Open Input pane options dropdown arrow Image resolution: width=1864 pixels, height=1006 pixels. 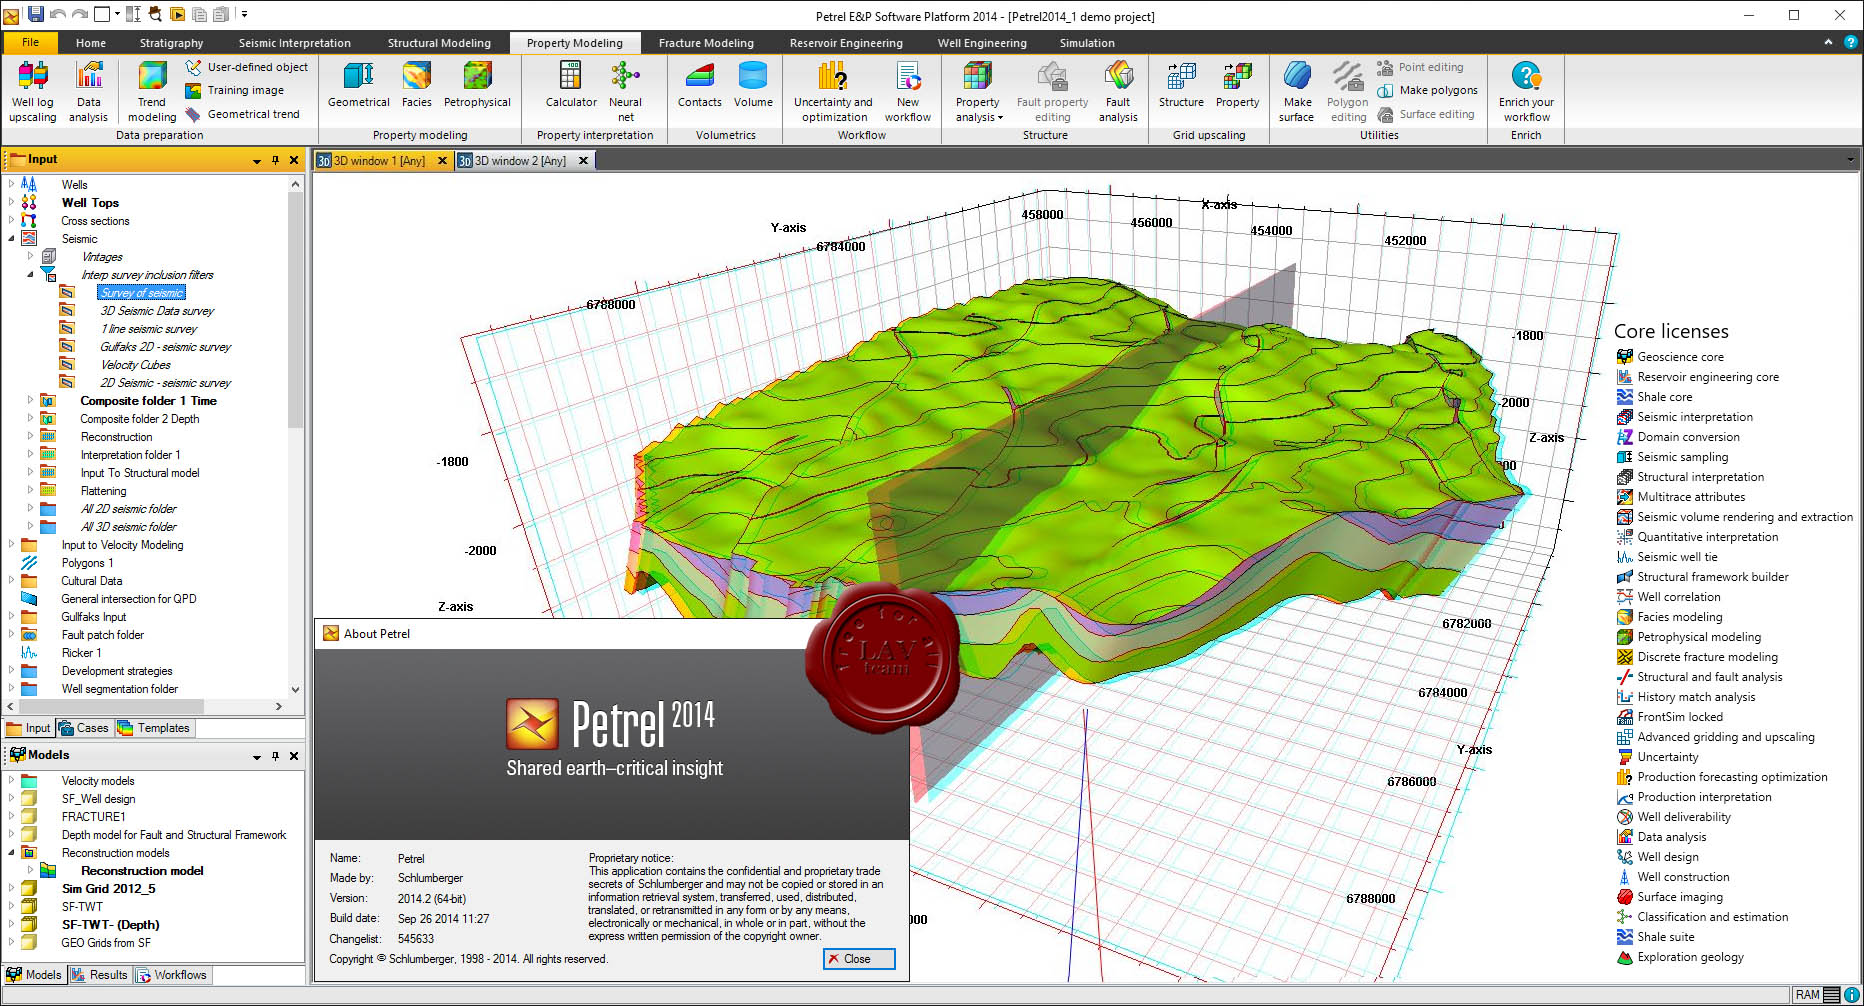click(257, 160)
